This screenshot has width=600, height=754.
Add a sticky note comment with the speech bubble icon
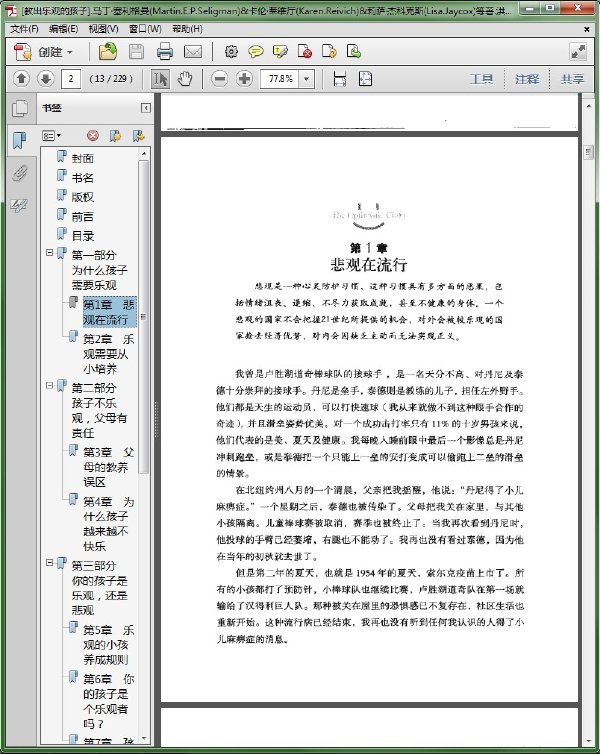255,51
